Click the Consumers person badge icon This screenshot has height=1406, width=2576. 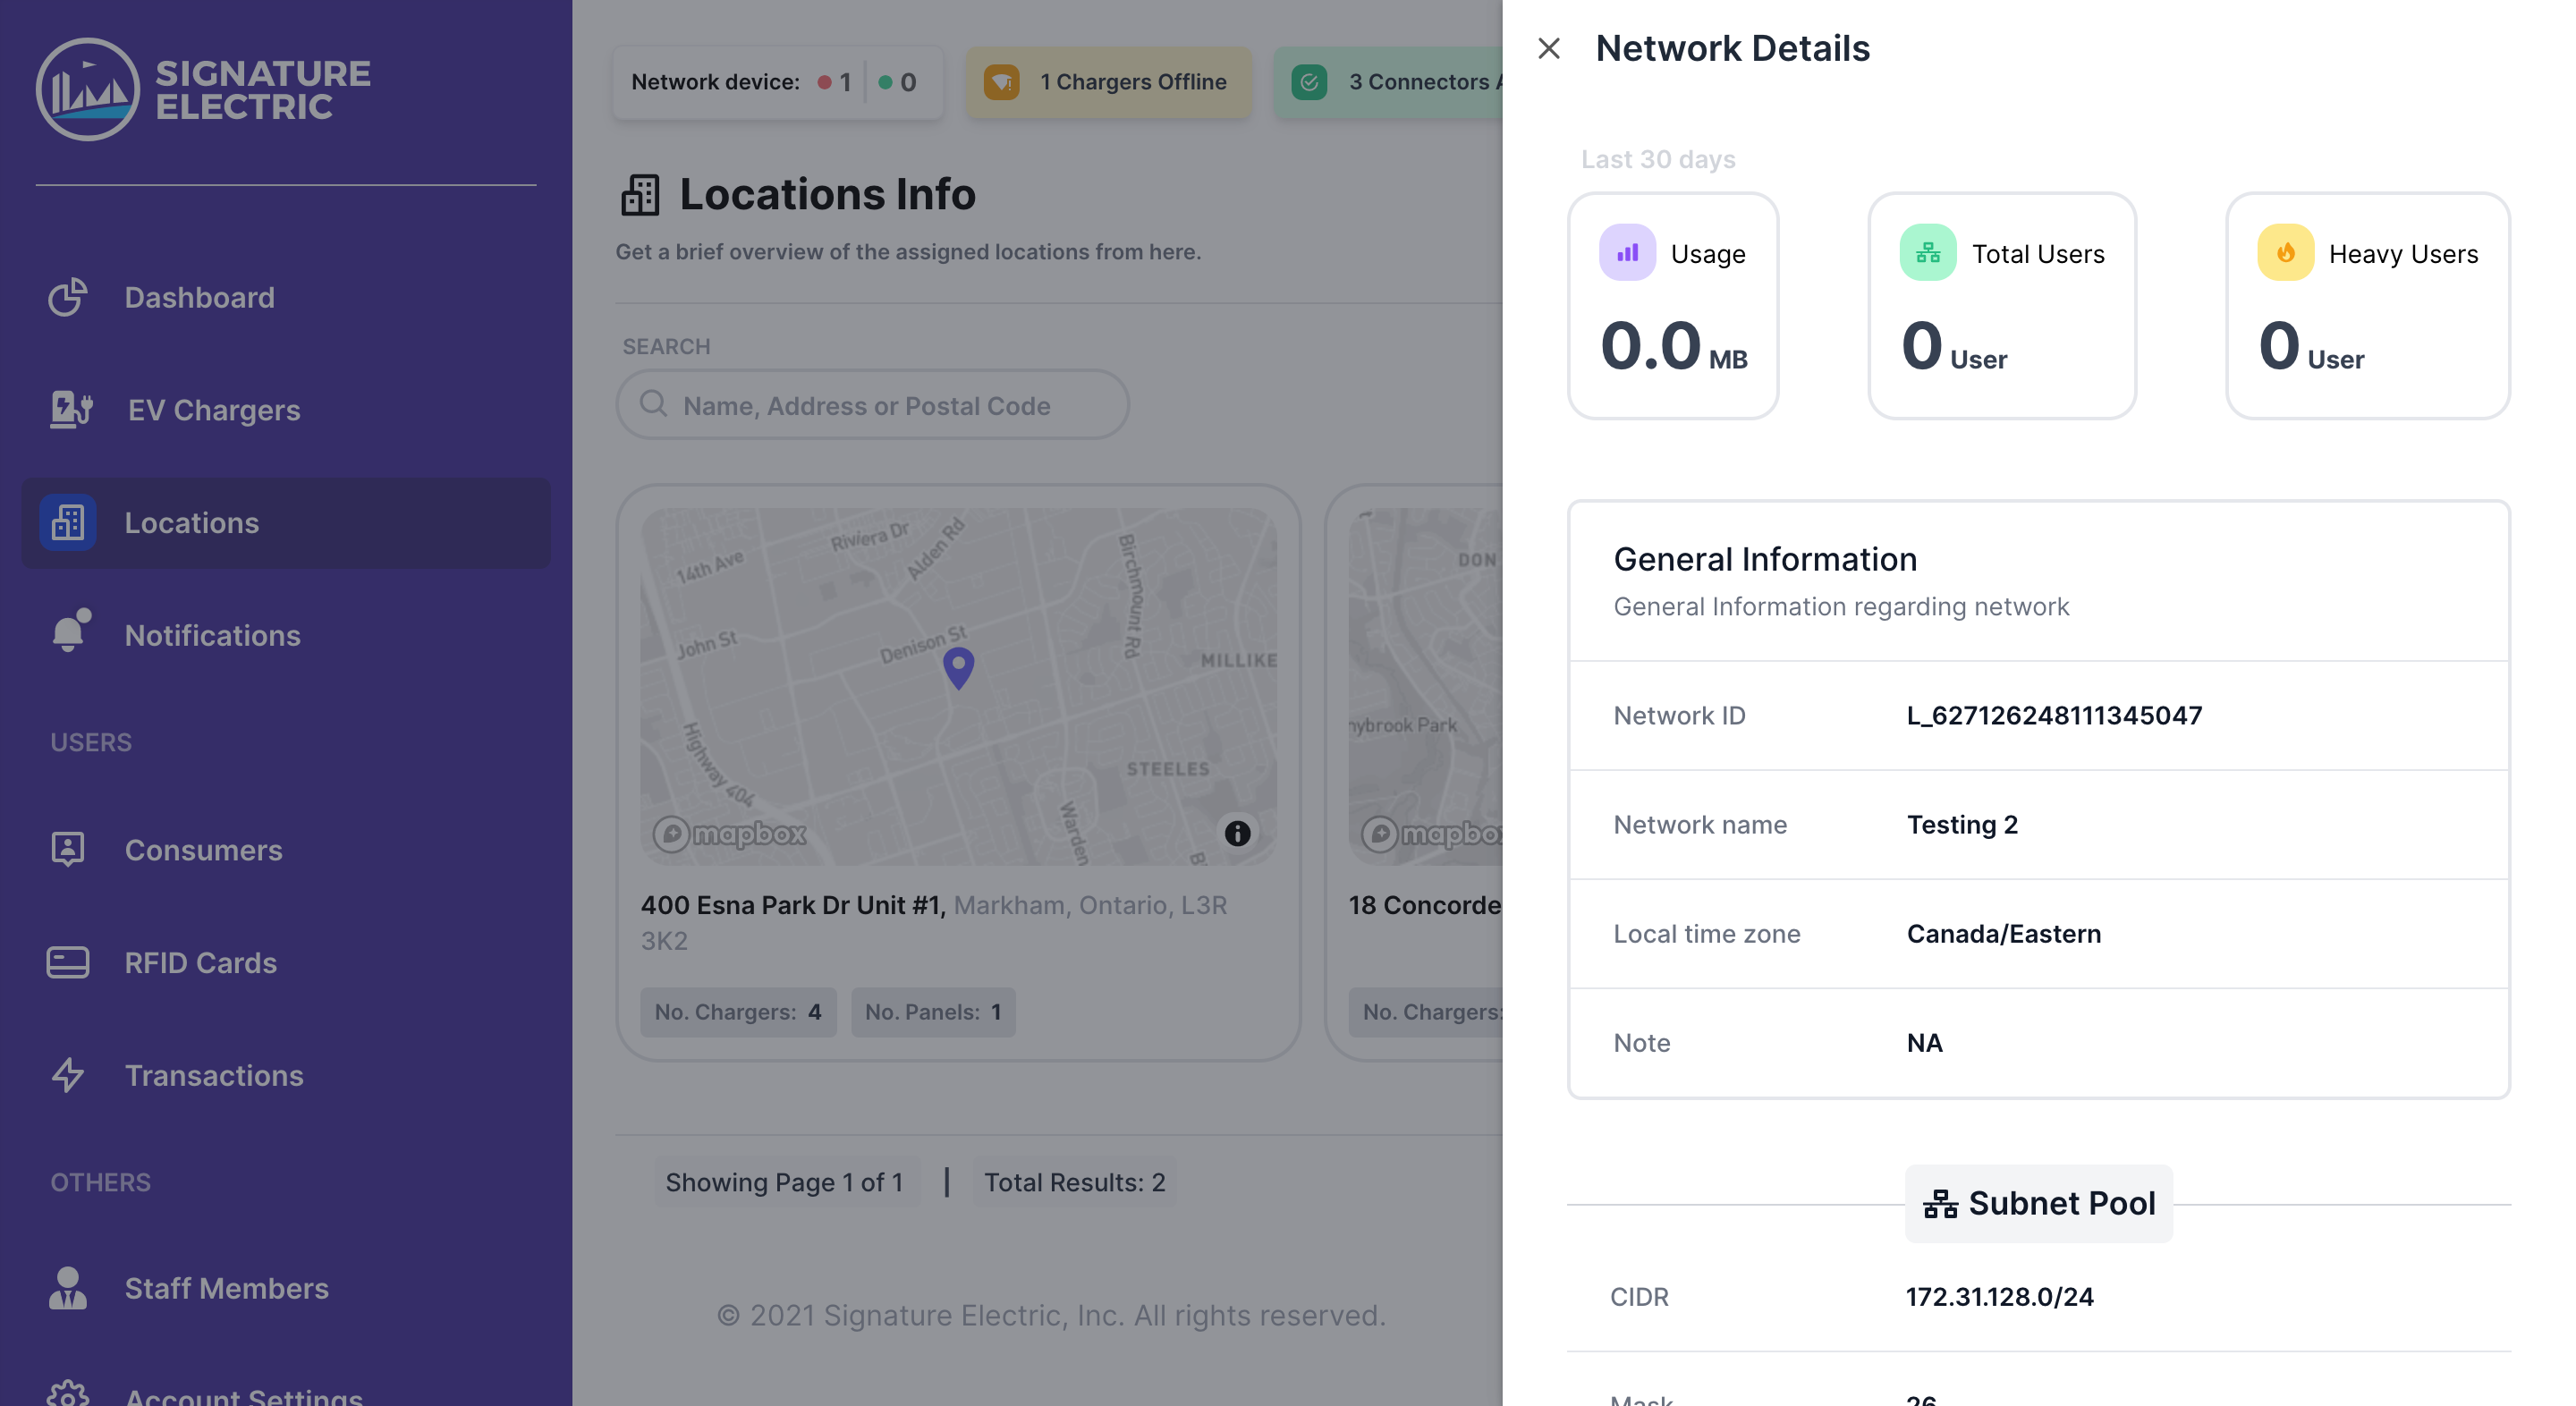coord(68,850)
